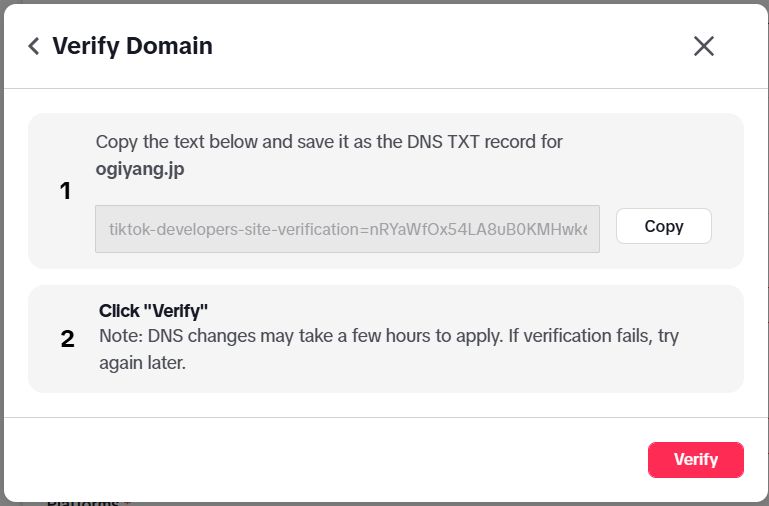Viewport: 769px width, 506px height.
Task: Close the Verify Domain dialog
Action: tap(704, 46)
